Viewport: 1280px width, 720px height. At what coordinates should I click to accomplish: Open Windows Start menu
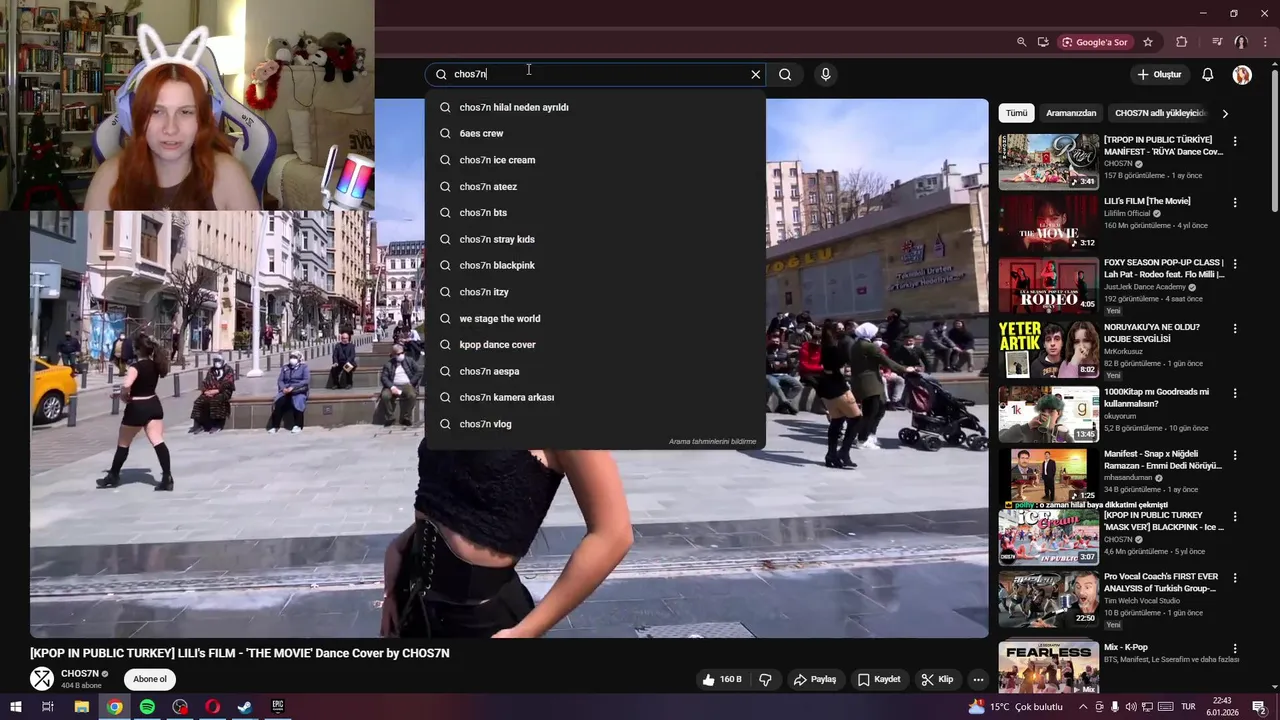pos(16,707)
